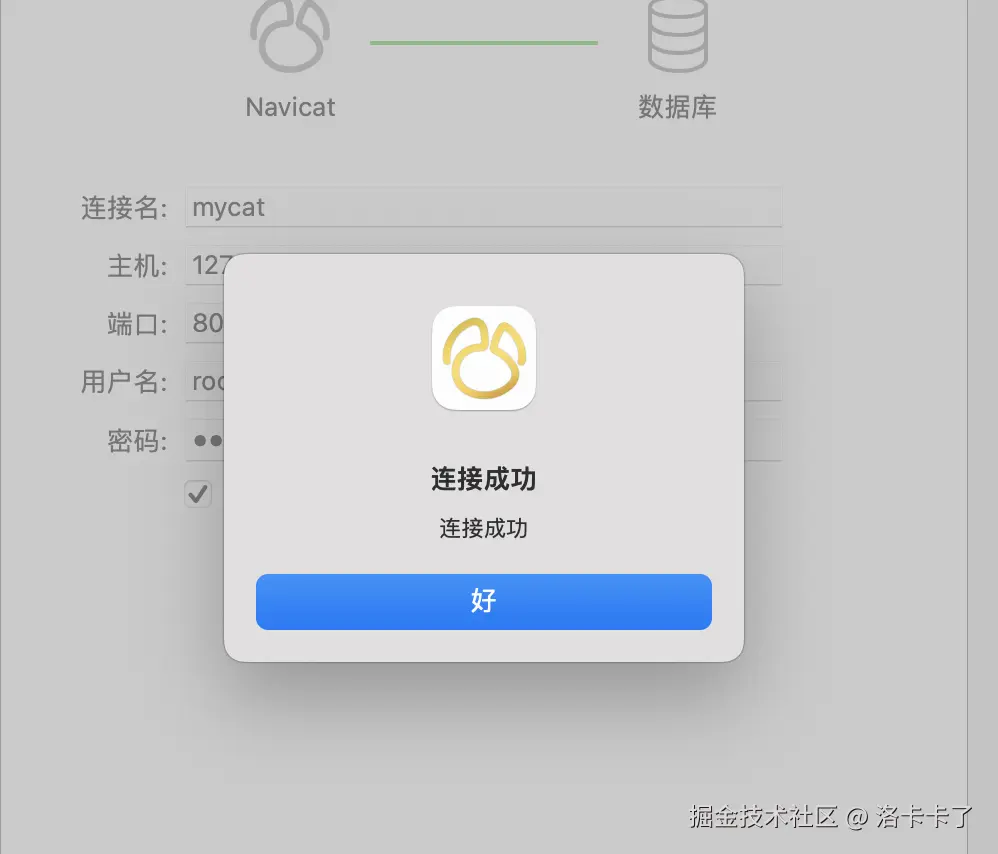The width and height of the screenshot is (998, 854).
Task: Focus the 连接名 field containing mycat
Action: coord(484,207)
